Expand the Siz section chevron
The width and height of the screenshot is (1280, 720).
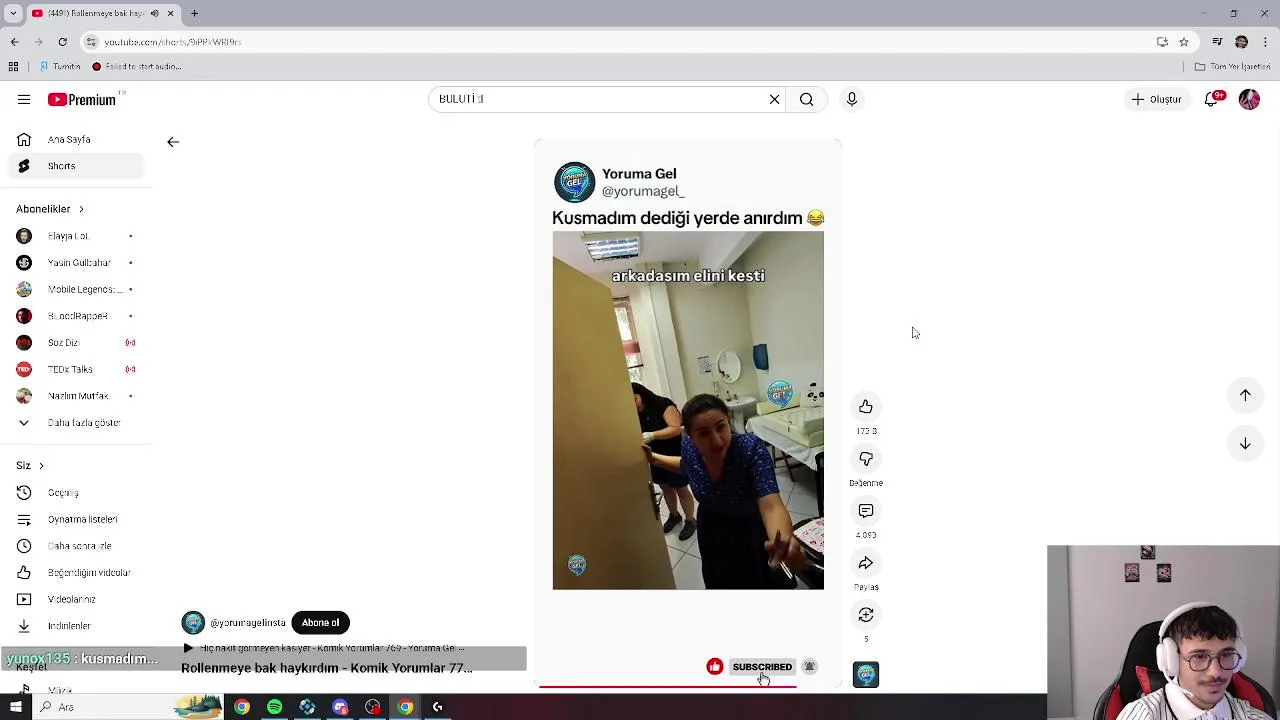[x=41, y=466]
